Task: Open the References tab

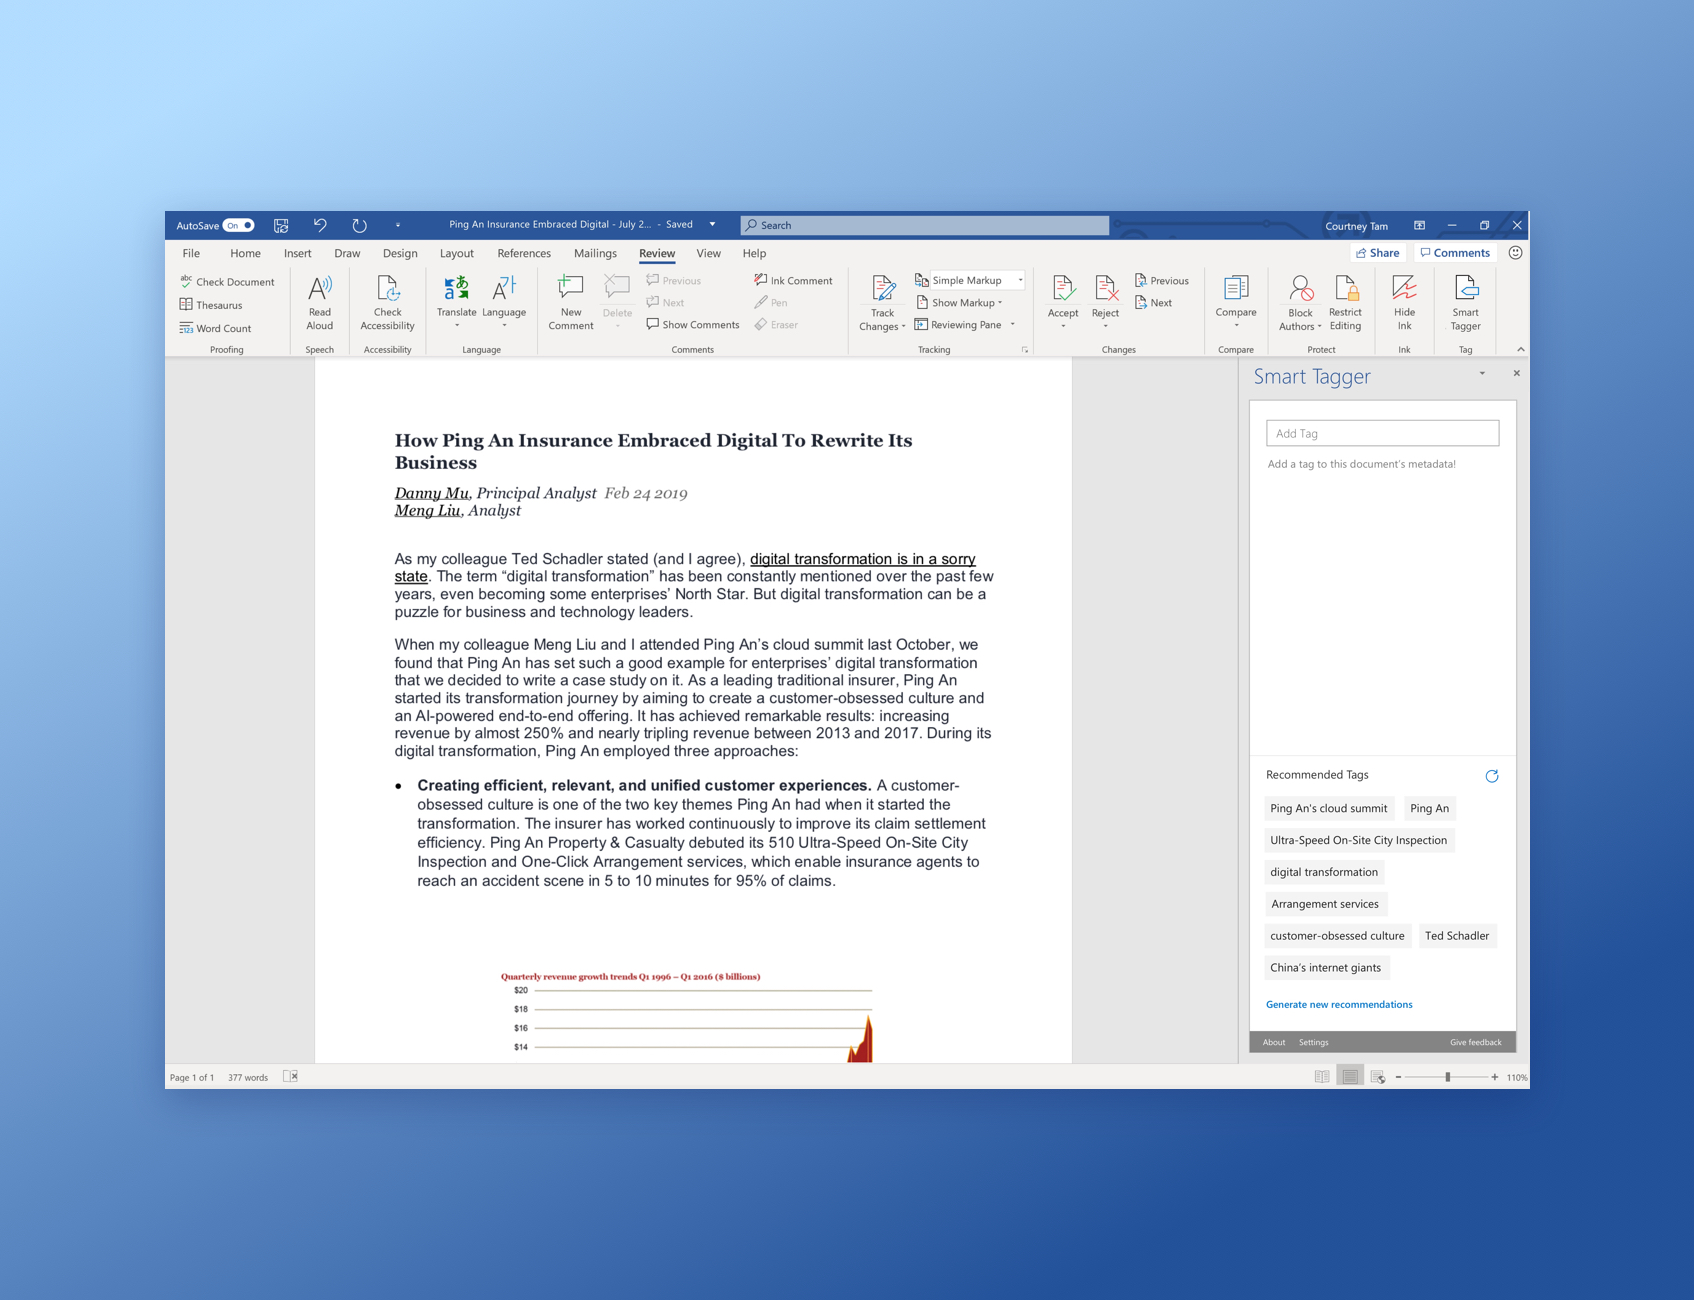Action: click(524, 253)
